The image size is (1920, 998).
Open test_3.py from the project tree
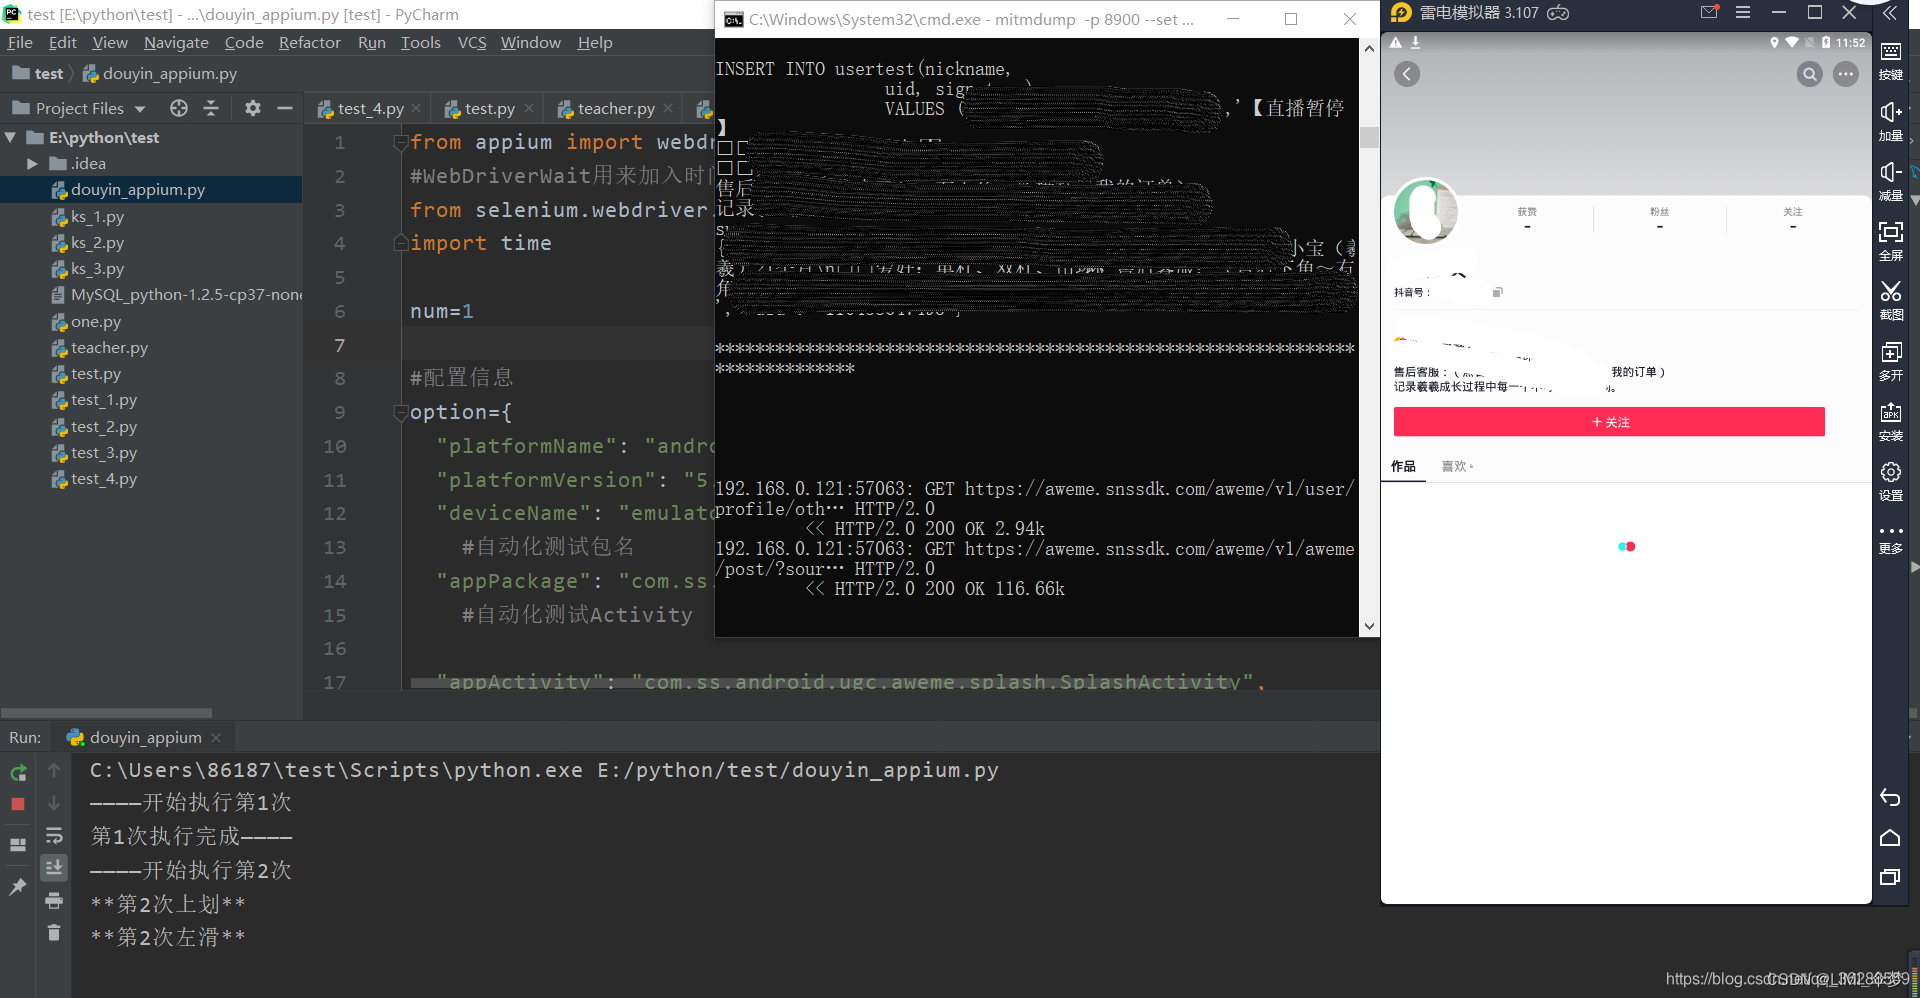pyautogui.click(x=104, y=452)
